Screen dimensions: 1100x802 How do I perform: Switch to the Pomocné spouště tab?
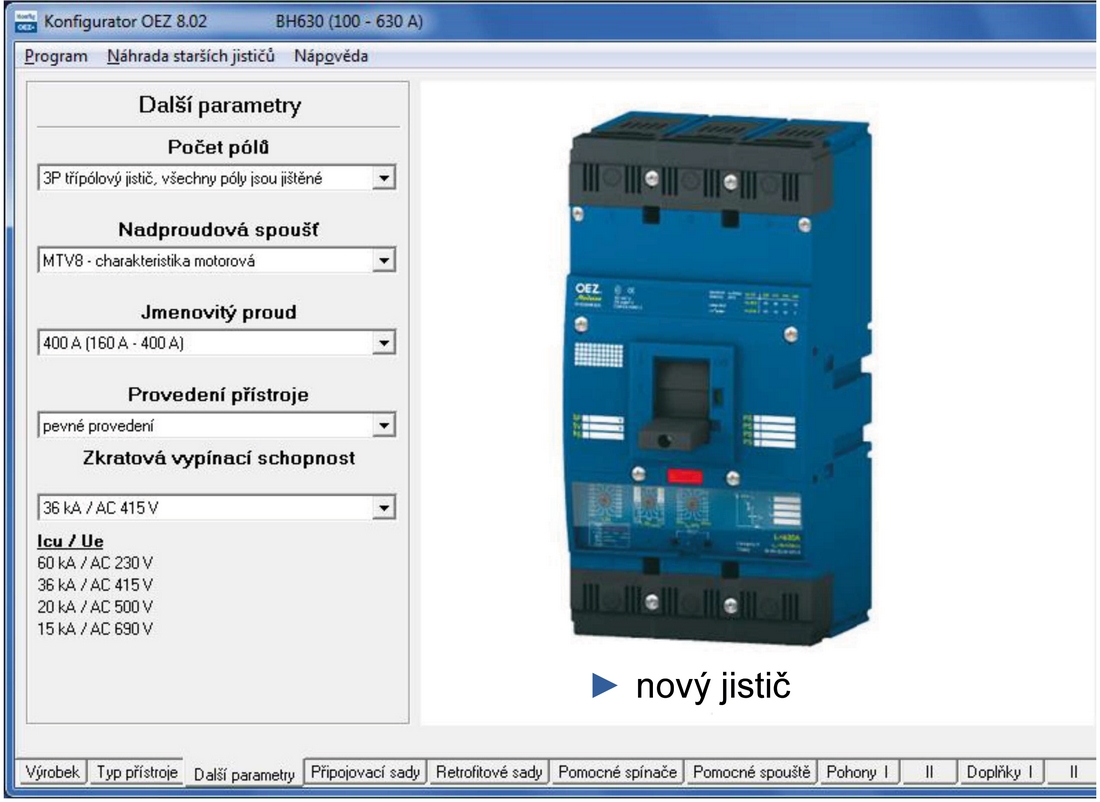[751, 772]
